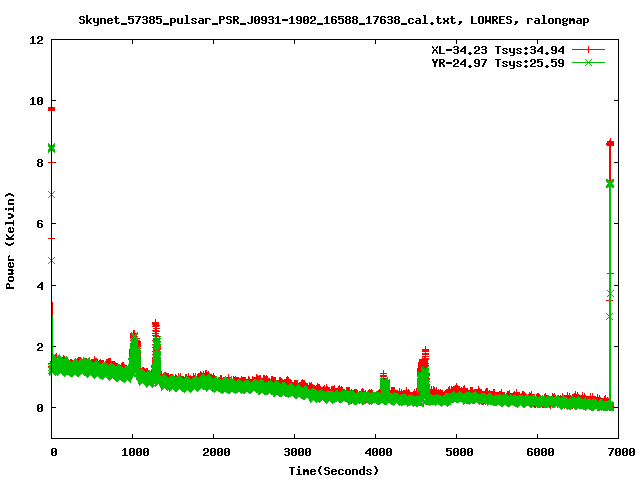Click the red spike peak near 1300 seconds
Viewport: 640px width, 480px height.
156,324
